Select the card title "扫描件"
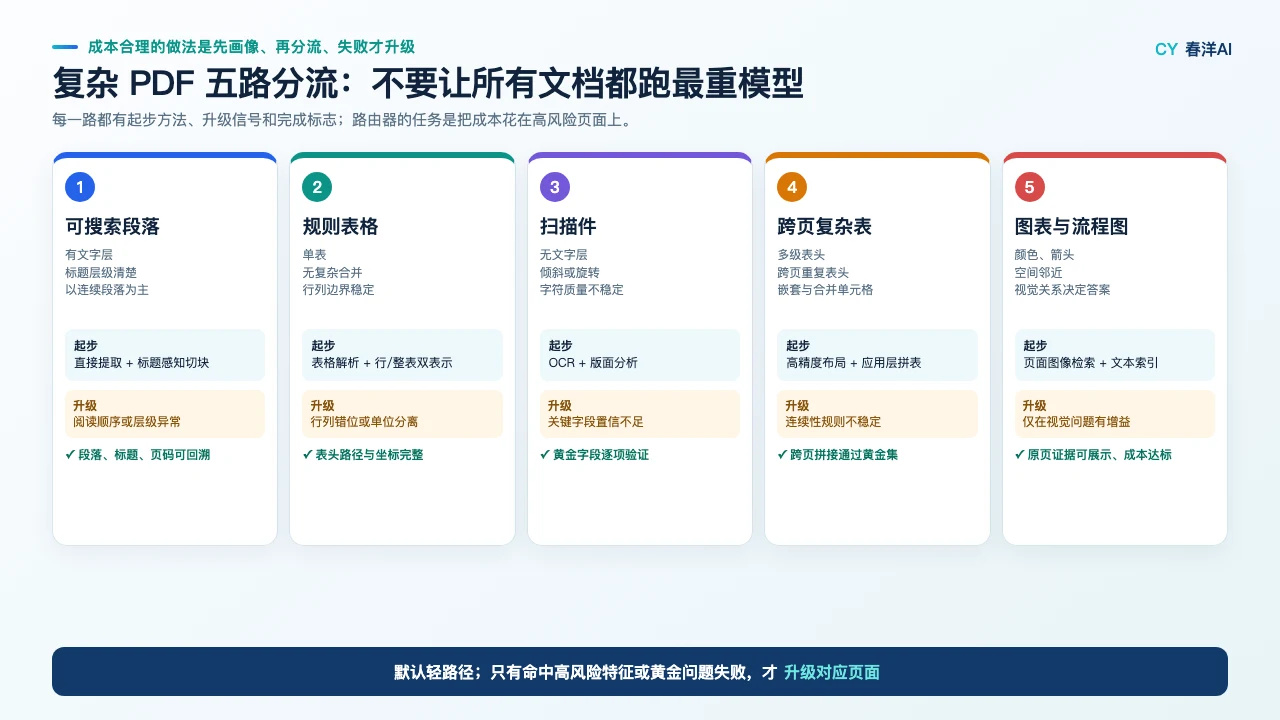The image size is (1280, 720). click(x=568, y=227)
